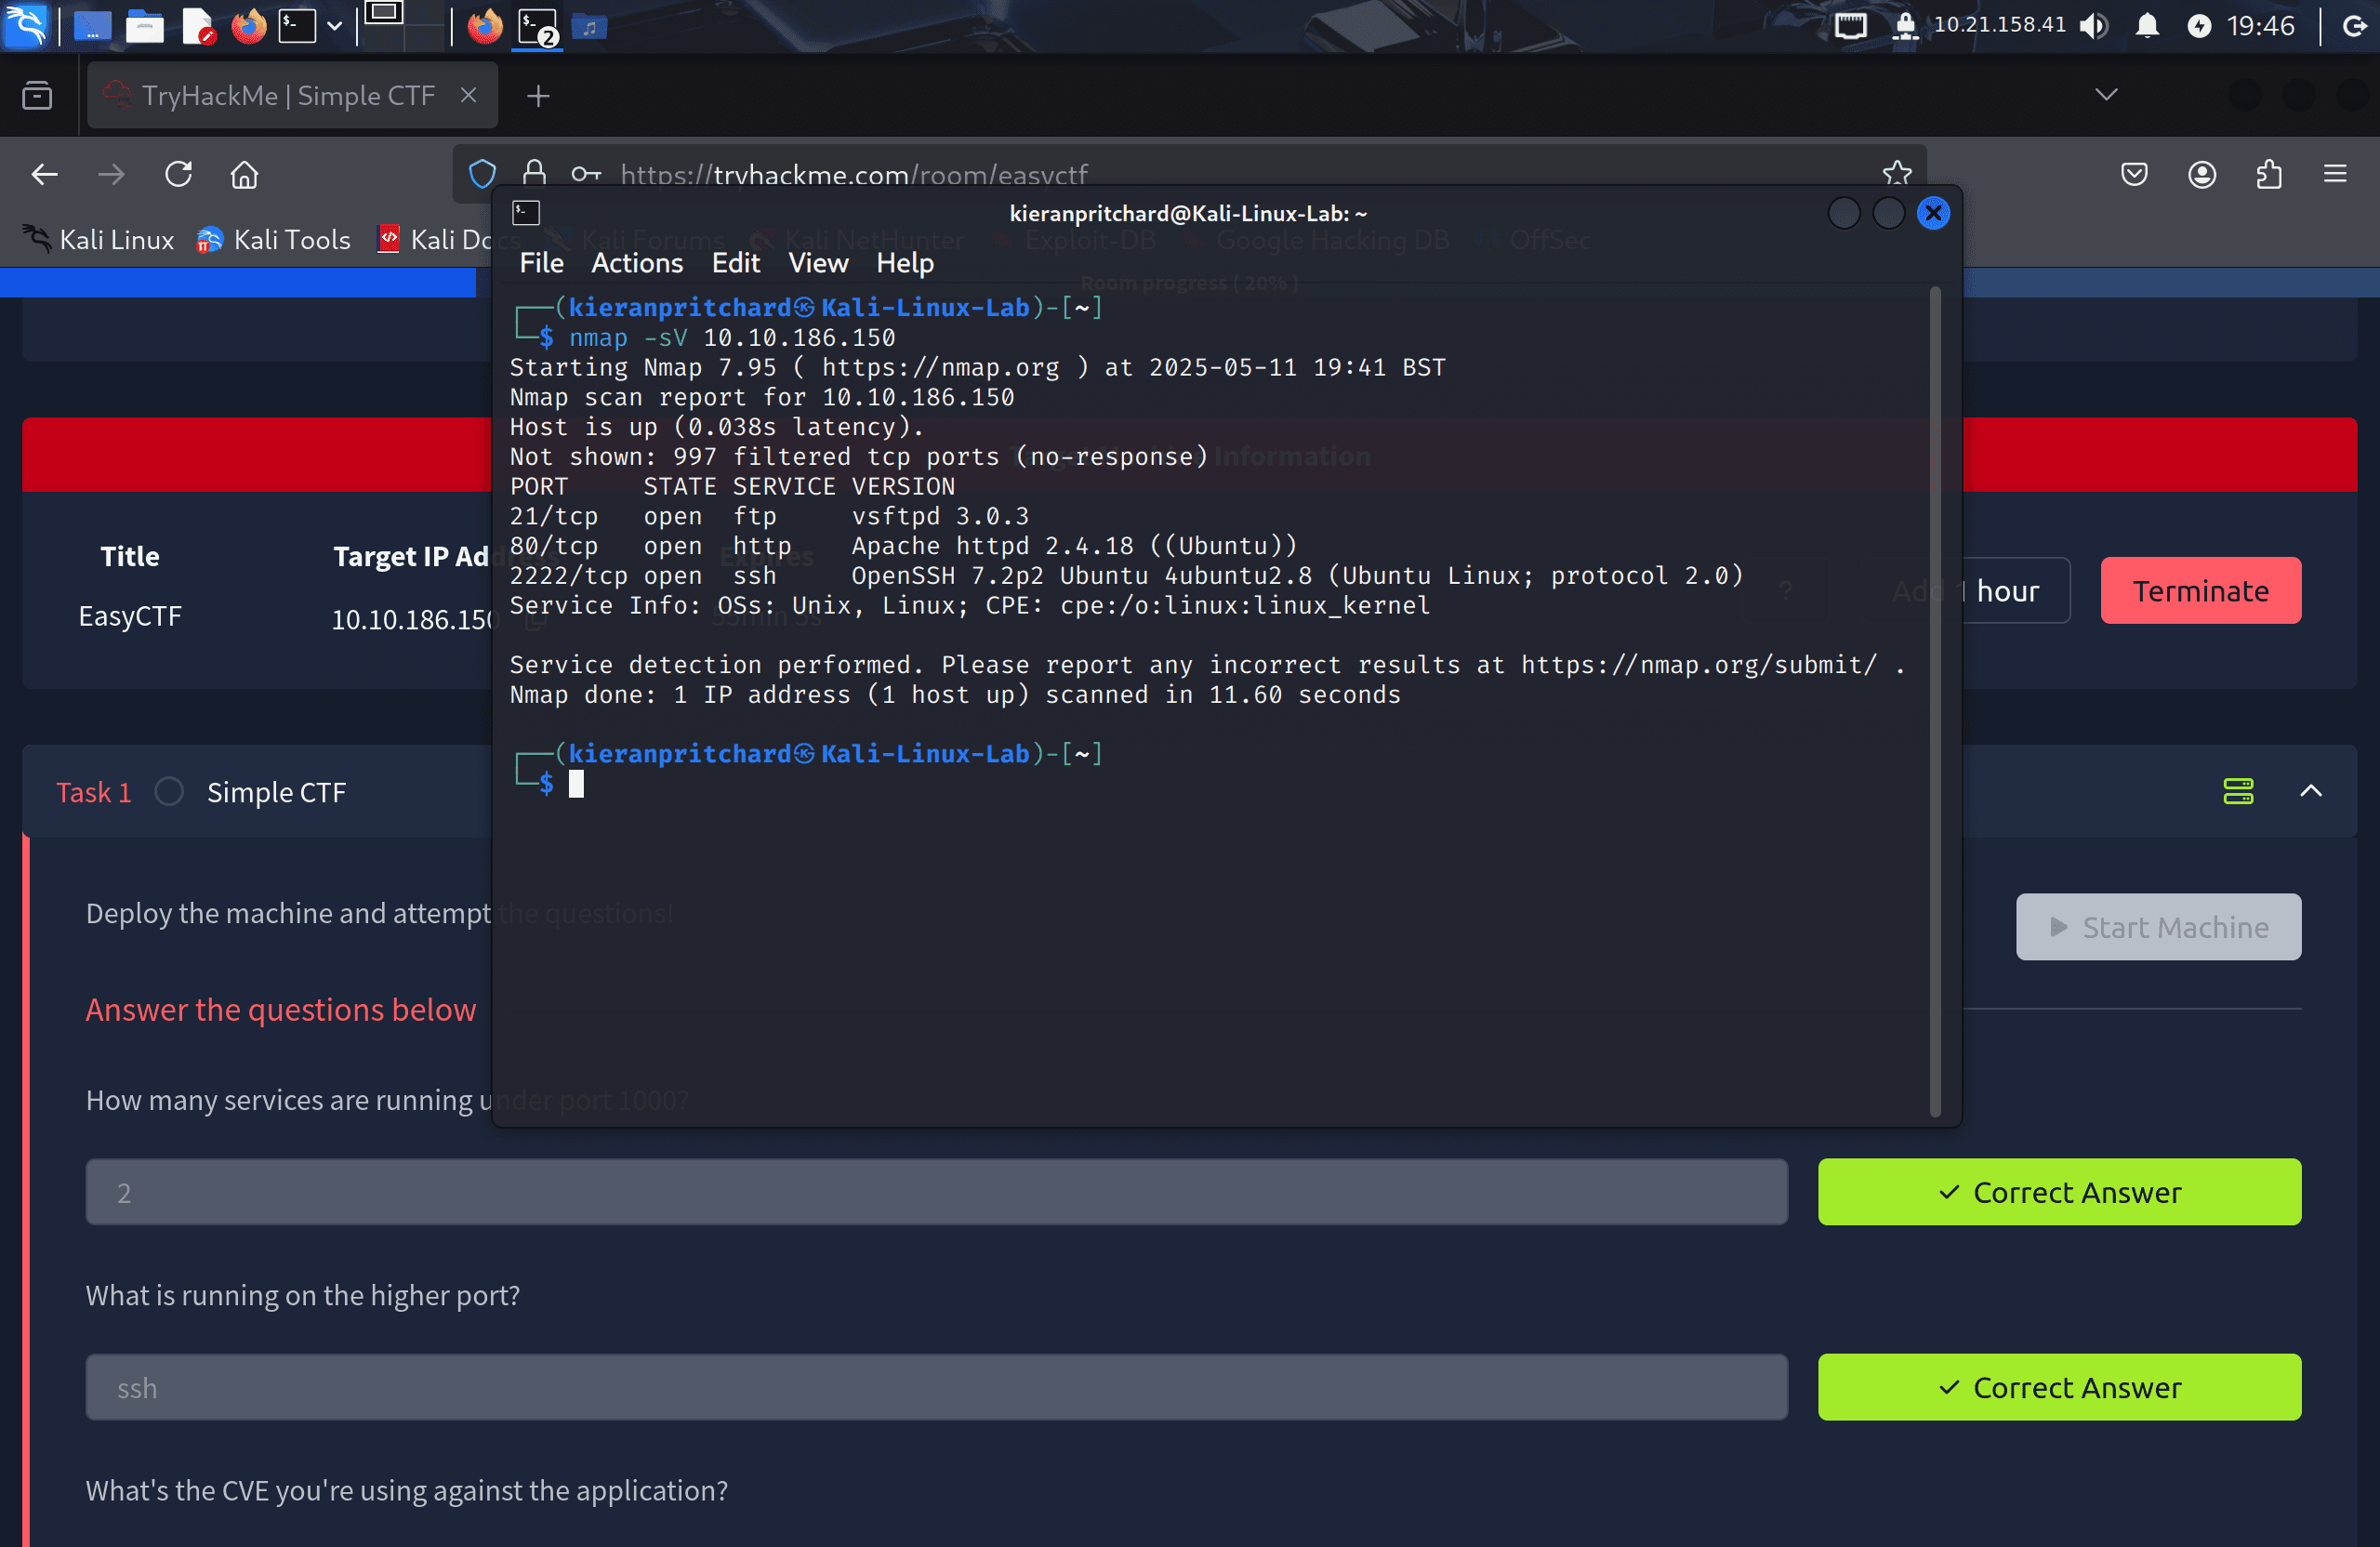Image resolution: width=2380 pixels, height=1547 pixels.
Task: Go forward in Firefox
Action: [x=112, y=175]
